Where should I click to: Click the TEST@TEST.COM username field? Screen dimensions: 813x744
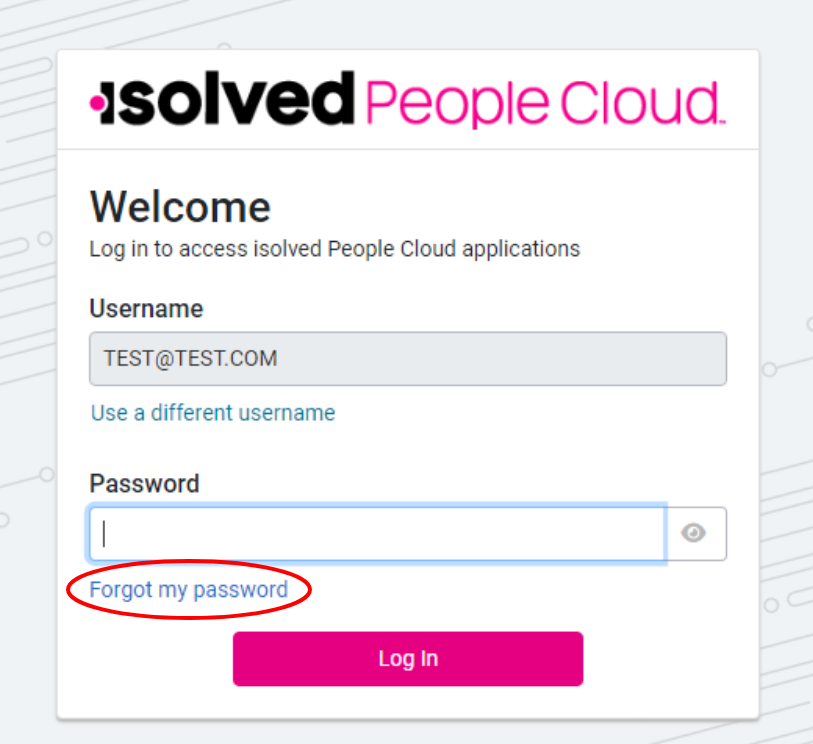408,358
